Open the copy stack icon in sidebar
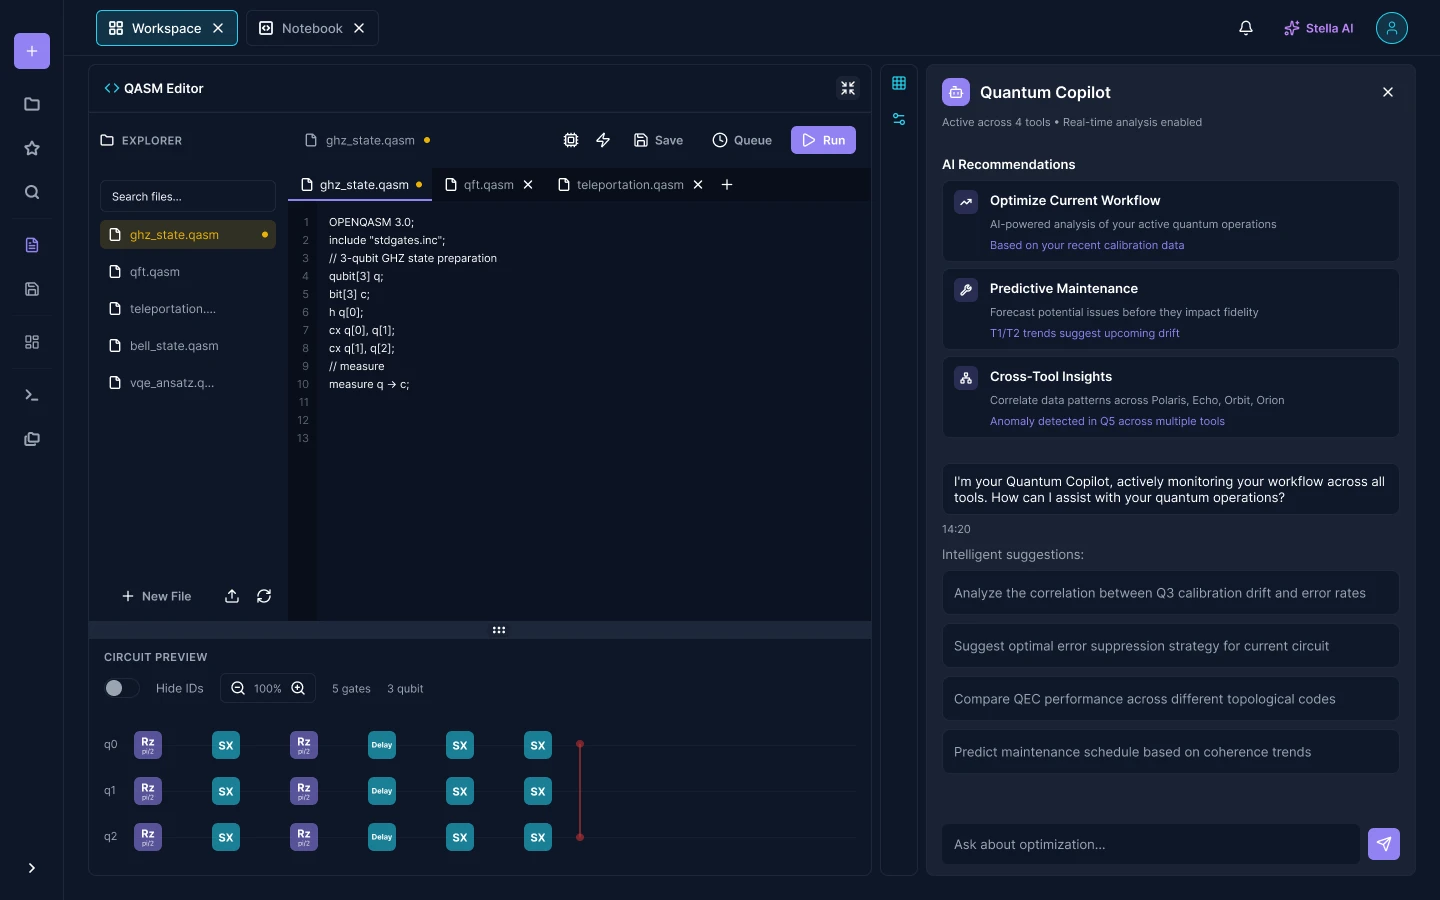Screen dimensions: 1440x900 pyautogui.click(x=32, y=439)
